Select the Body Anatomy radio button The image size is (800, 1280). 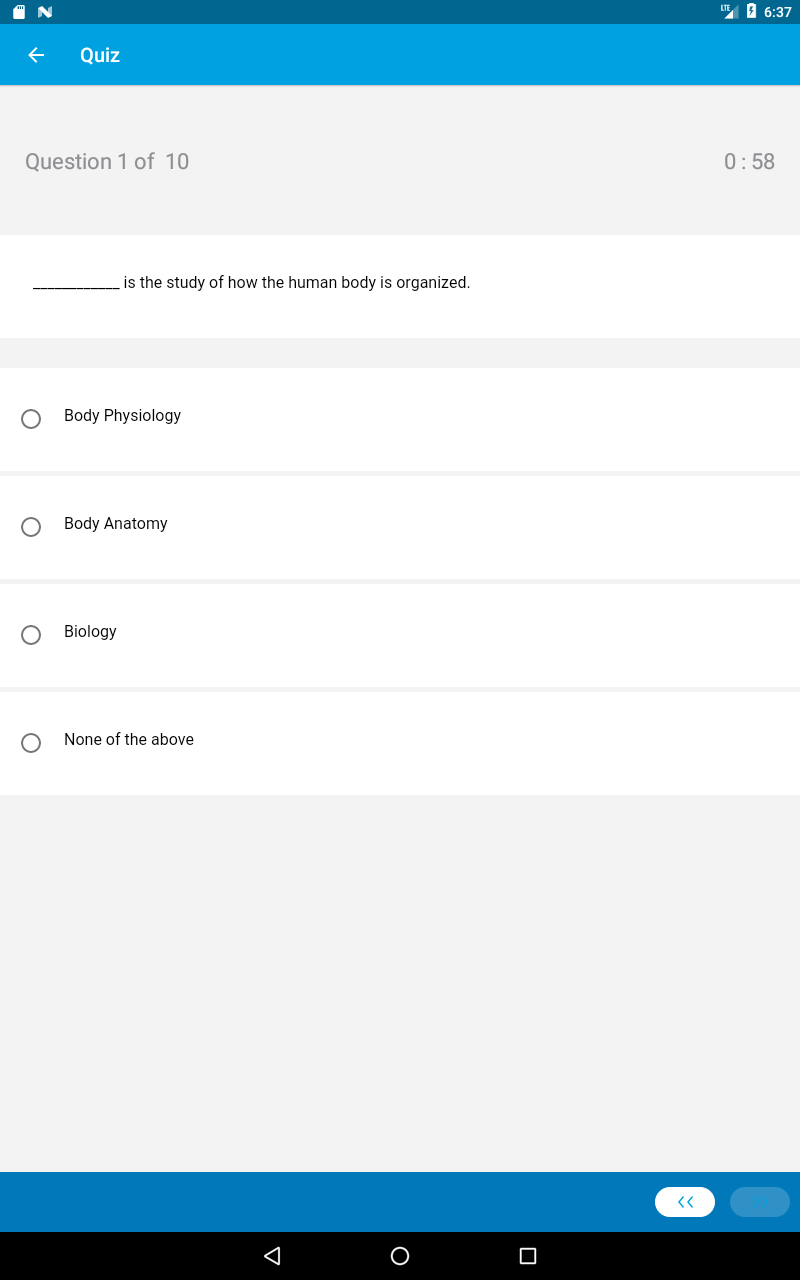(x=31, y=527)
